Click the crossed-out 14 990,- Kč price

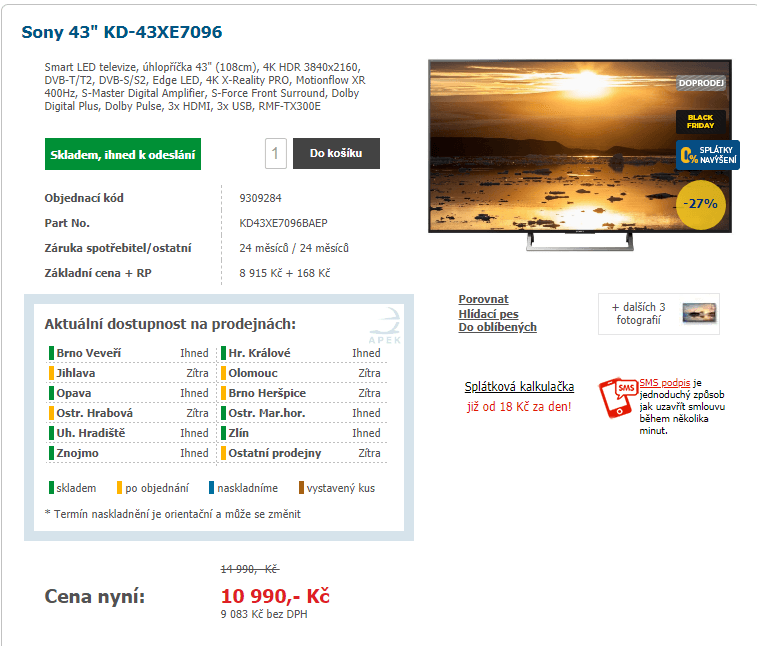coord(250,569)
